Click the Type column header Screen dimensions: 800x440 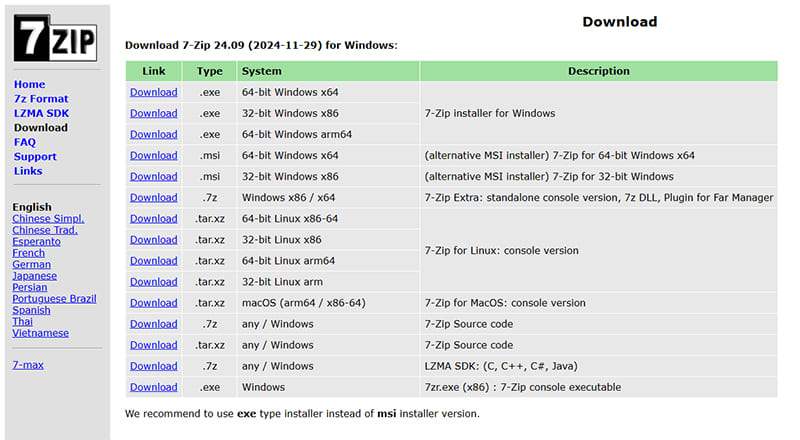[210, 71]
